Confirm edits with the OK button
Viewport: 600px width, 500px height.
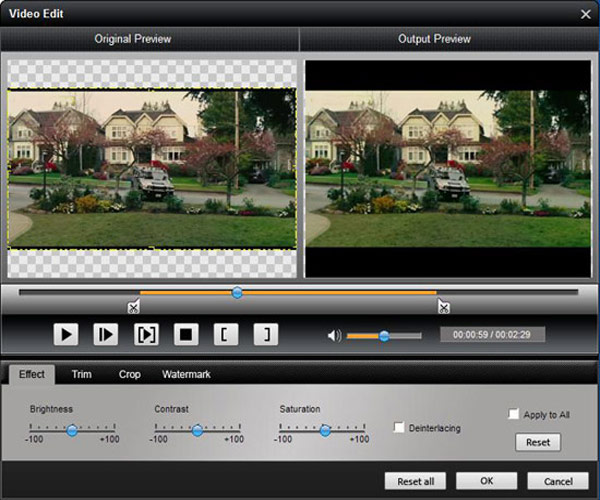486,481
